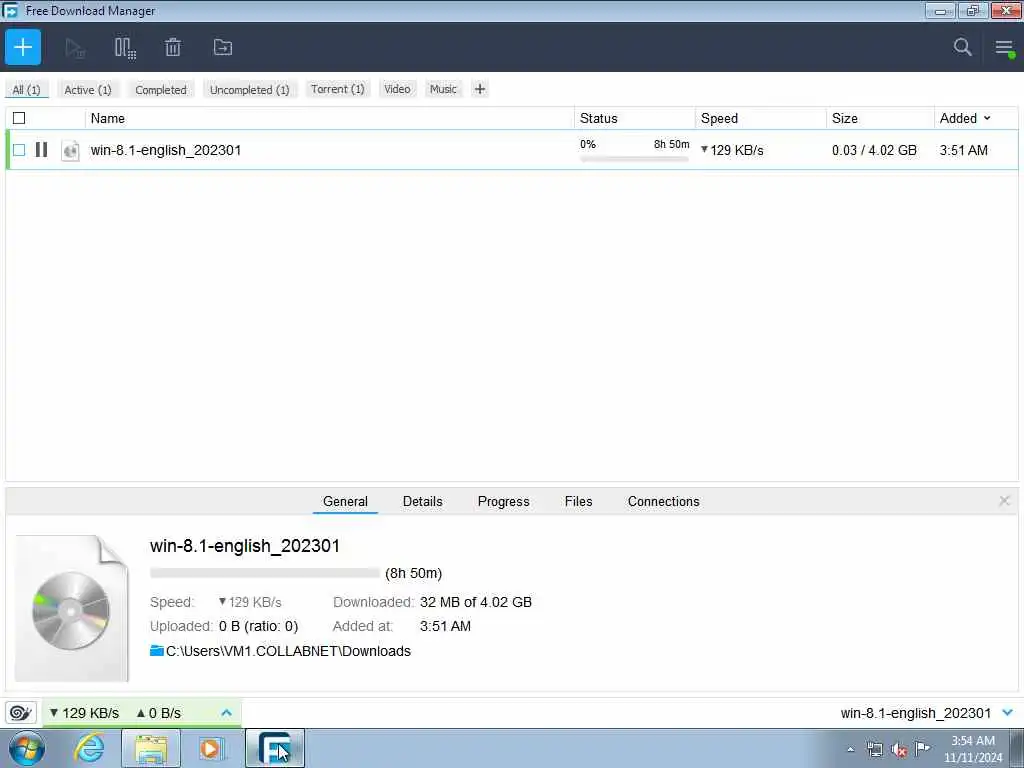Expand the speed panel chevron in status bar
Viewport: 1024px width, 768px height.
coord(227,712)
